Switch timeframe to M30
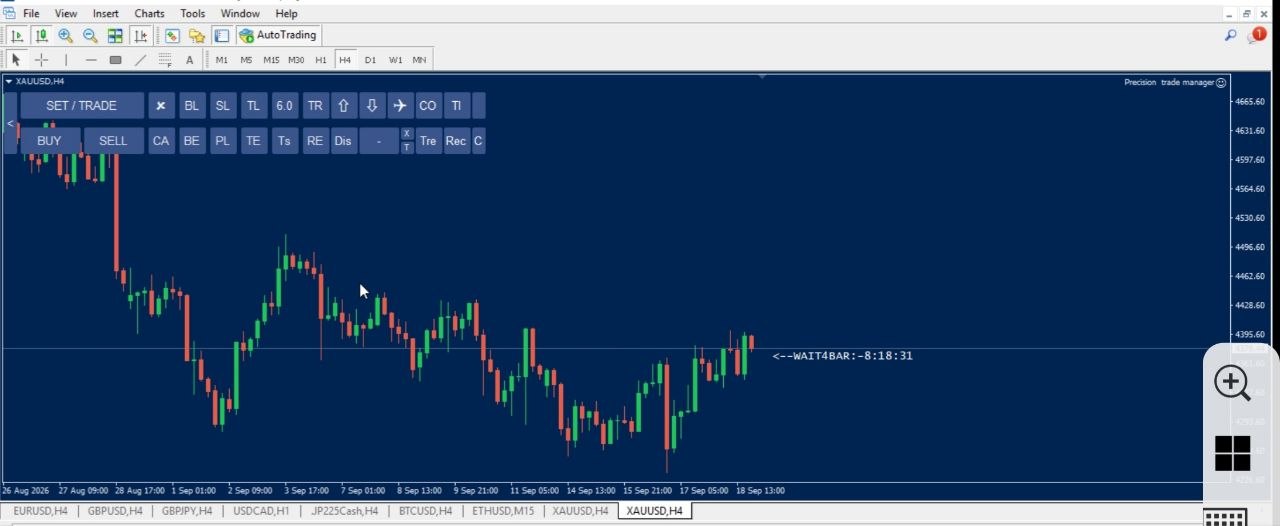Image resolution: width=1280 pixels, height=526 pixels. pos(296,60)
